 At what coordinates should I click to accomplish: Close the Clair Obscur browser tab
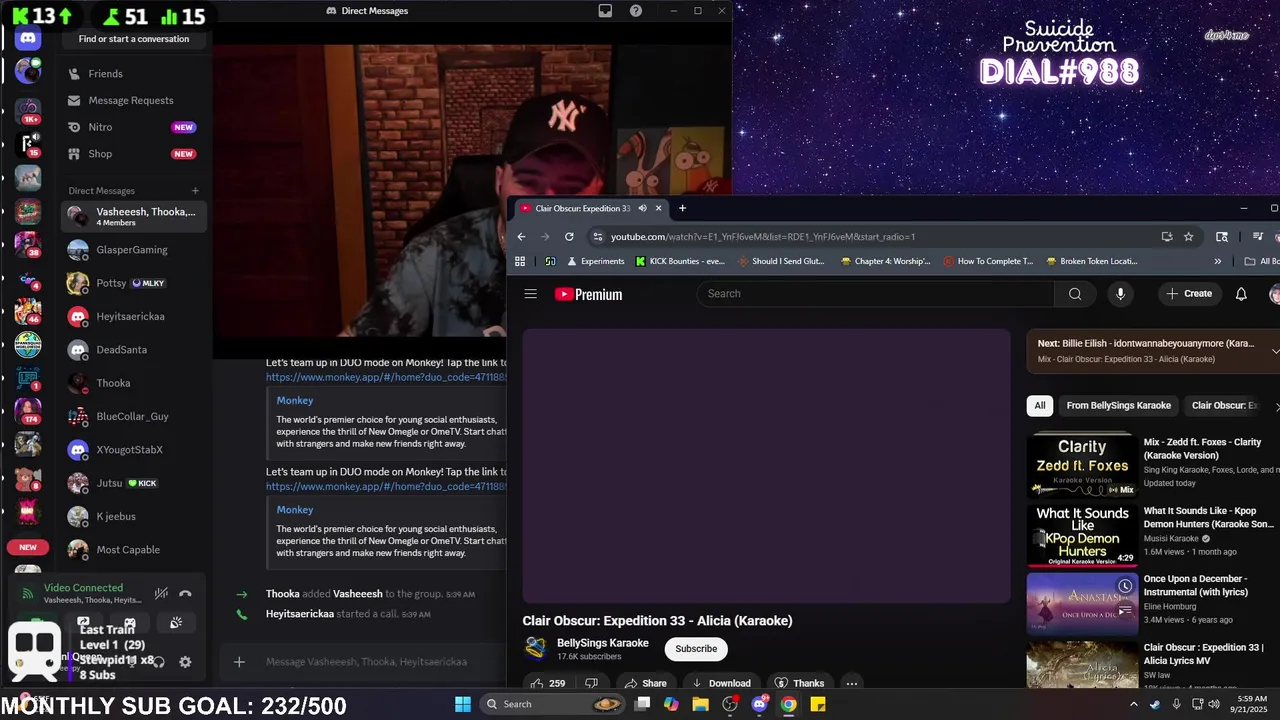(658, 208)
